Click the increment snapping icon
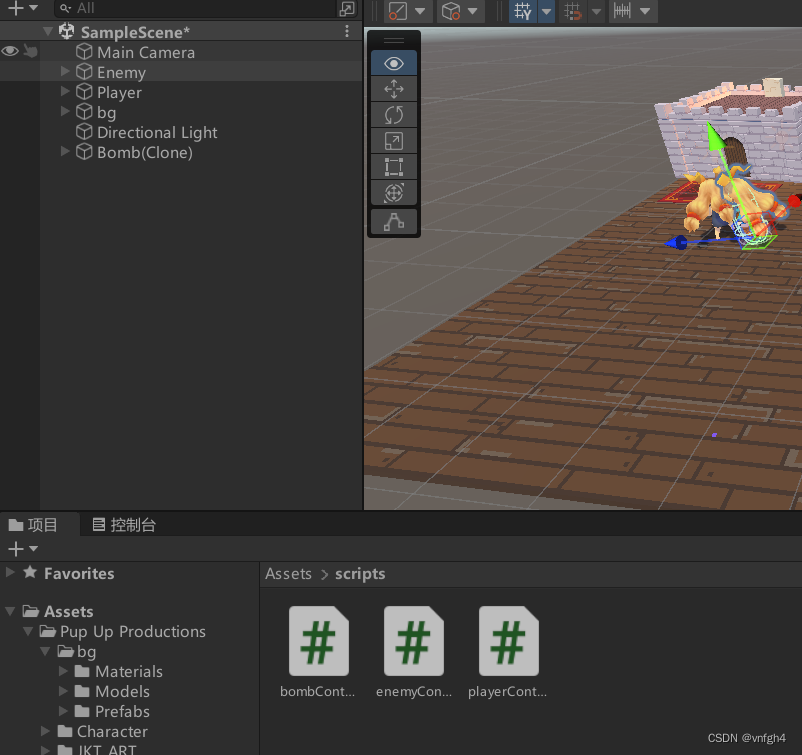 point(622,11)
